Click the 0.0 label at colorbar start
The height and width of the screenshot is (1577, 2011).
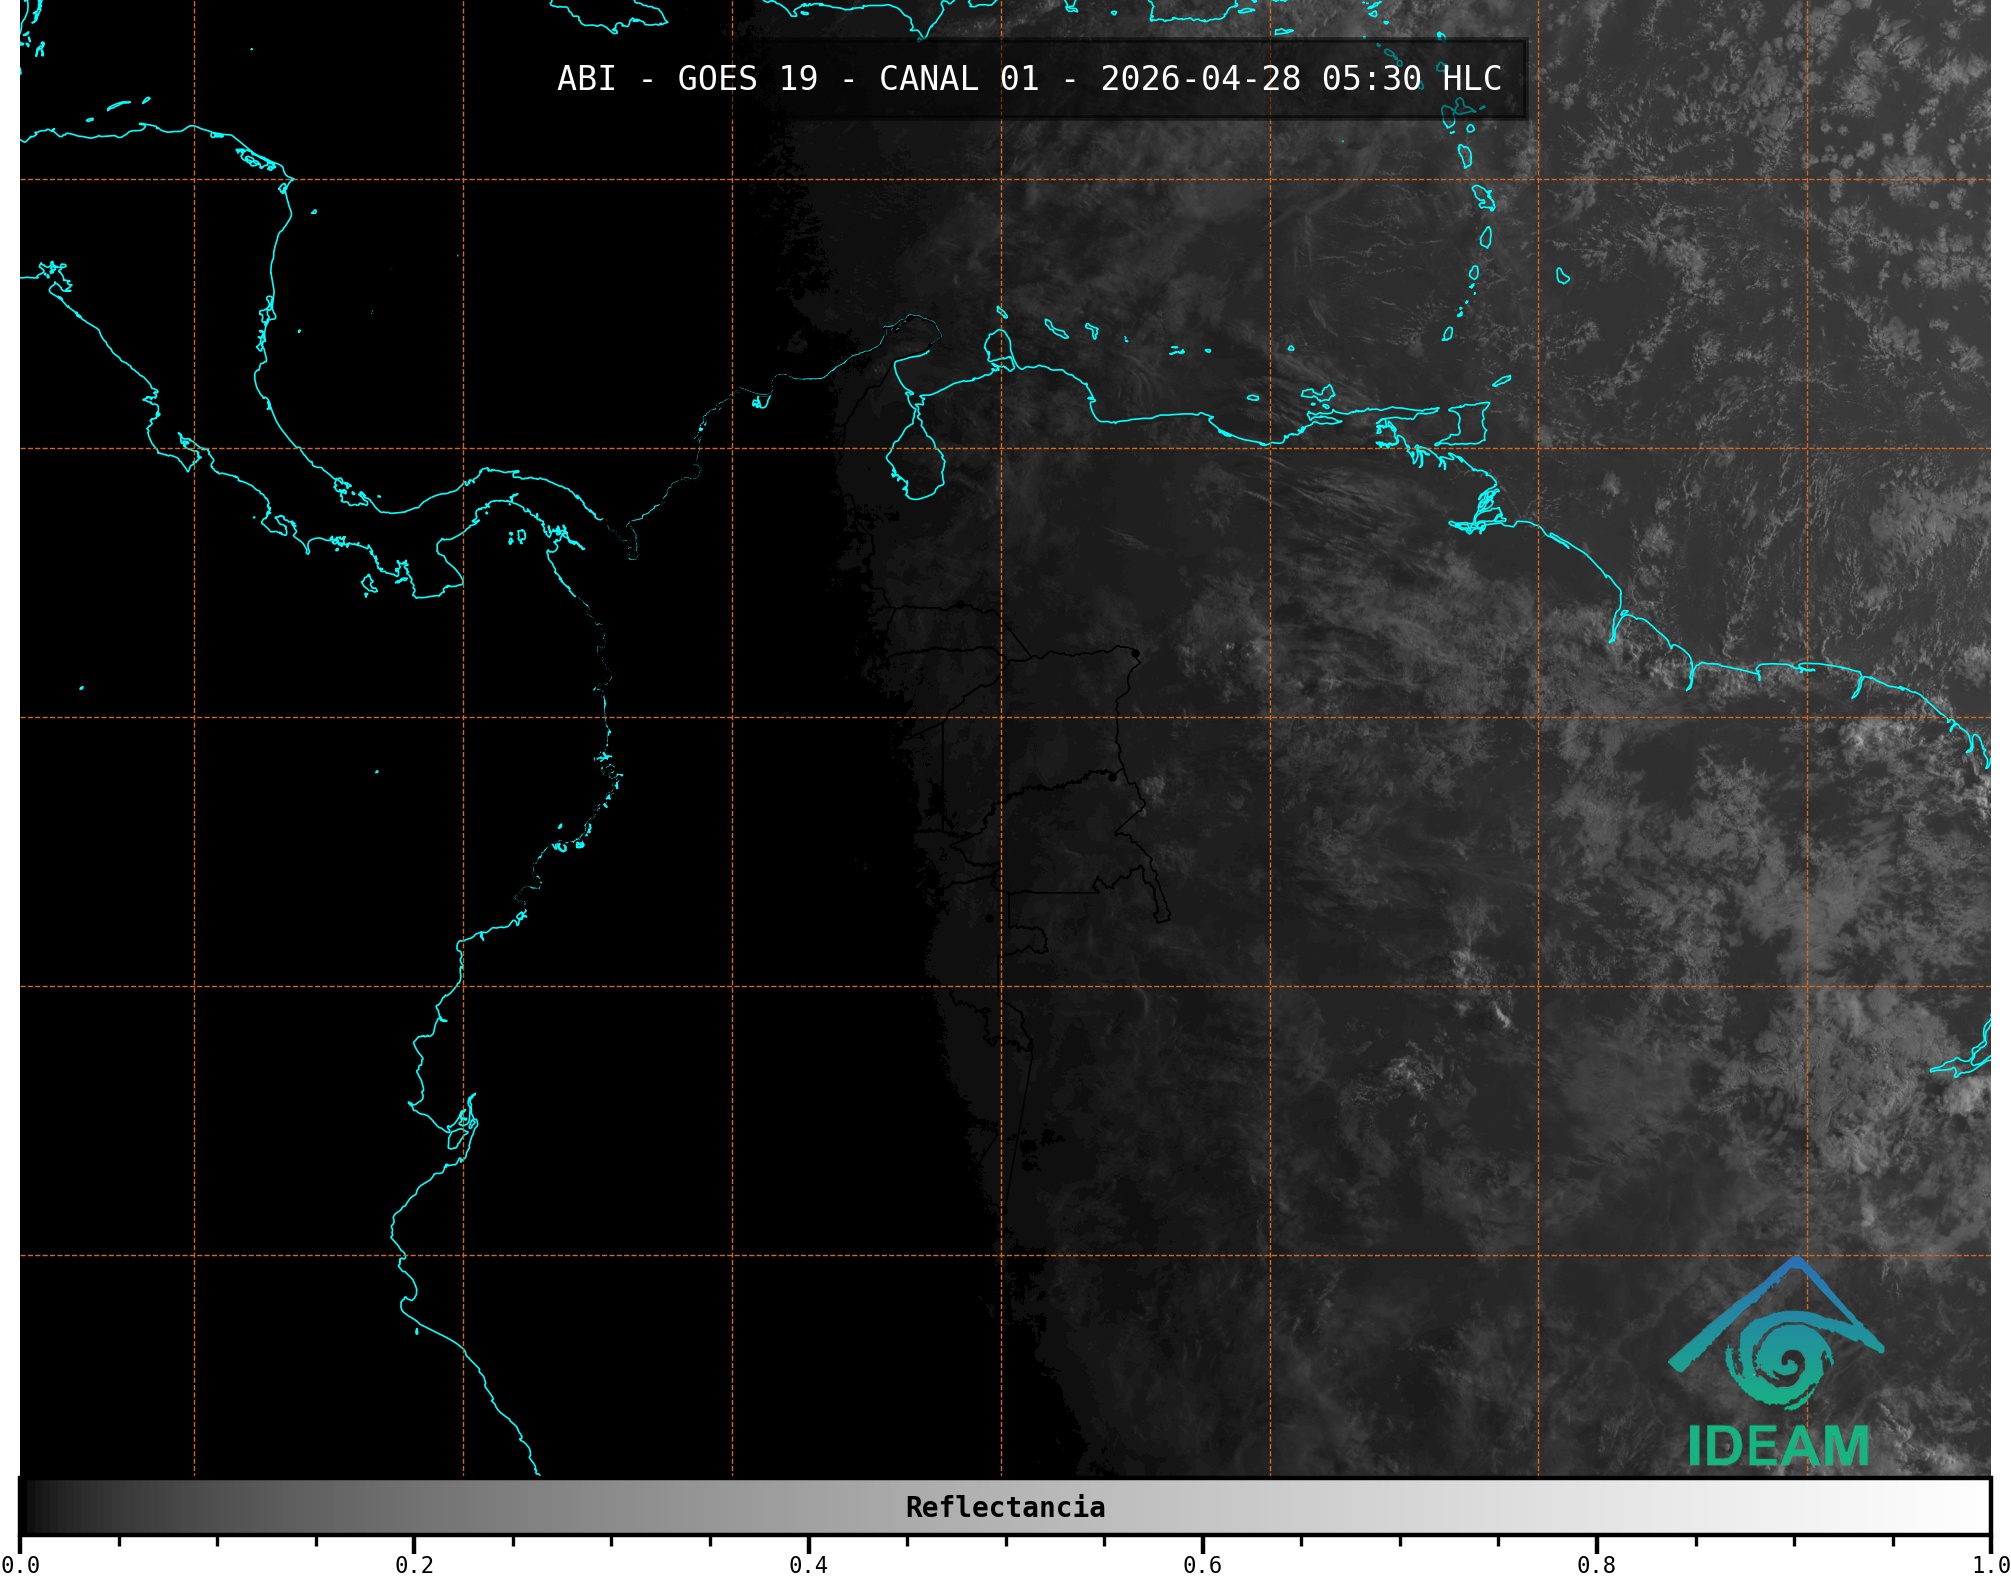point(20,1564)
